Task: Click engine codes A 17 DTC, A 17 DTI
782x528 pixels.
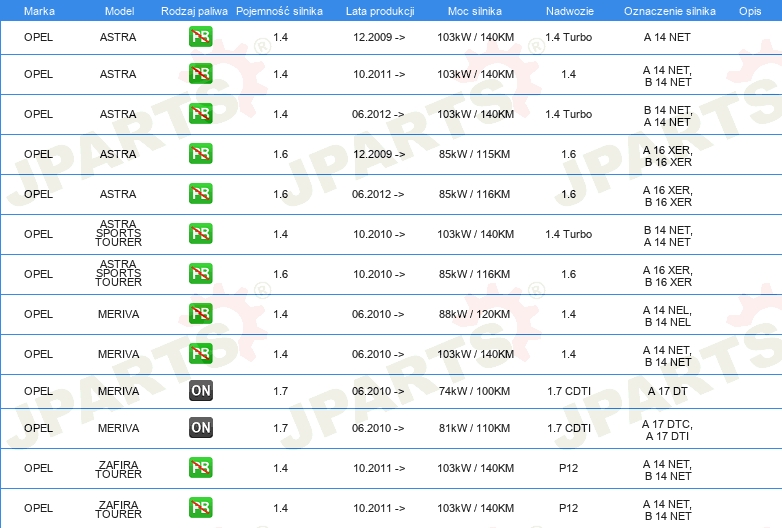Action: (667, 430)
